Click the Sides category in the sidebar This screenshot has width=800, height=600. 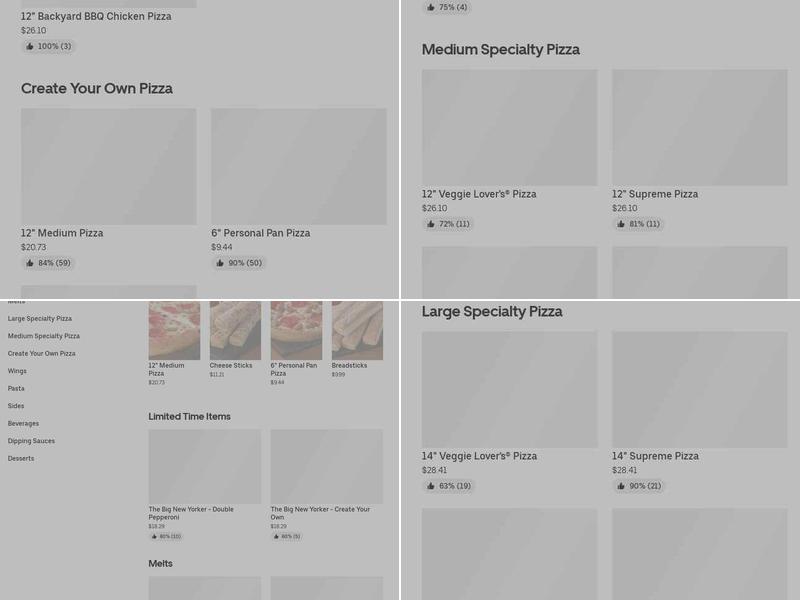(x=18, y=406)
